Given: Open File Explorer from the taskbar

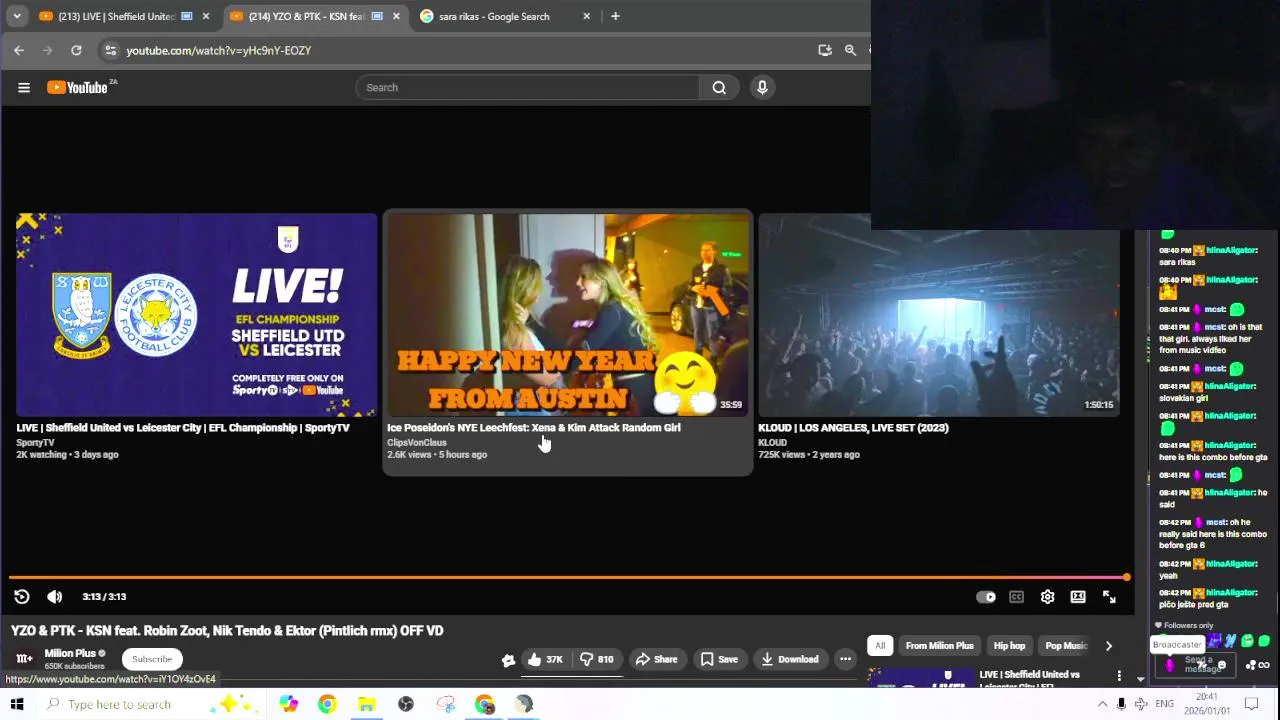Looking at the screenshot, I should tap(366, 704).
